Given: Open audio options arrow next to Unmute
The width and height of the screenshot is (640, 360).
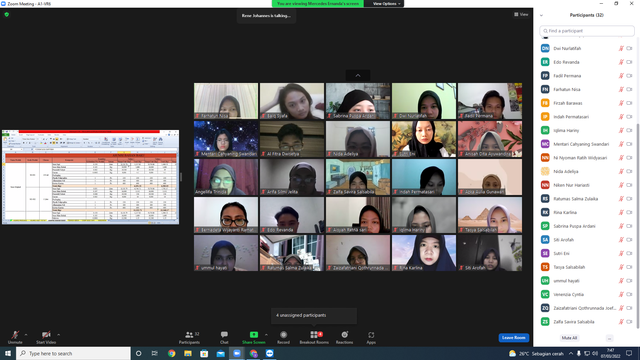Looking at the screenshot, I should click(26, 335).
